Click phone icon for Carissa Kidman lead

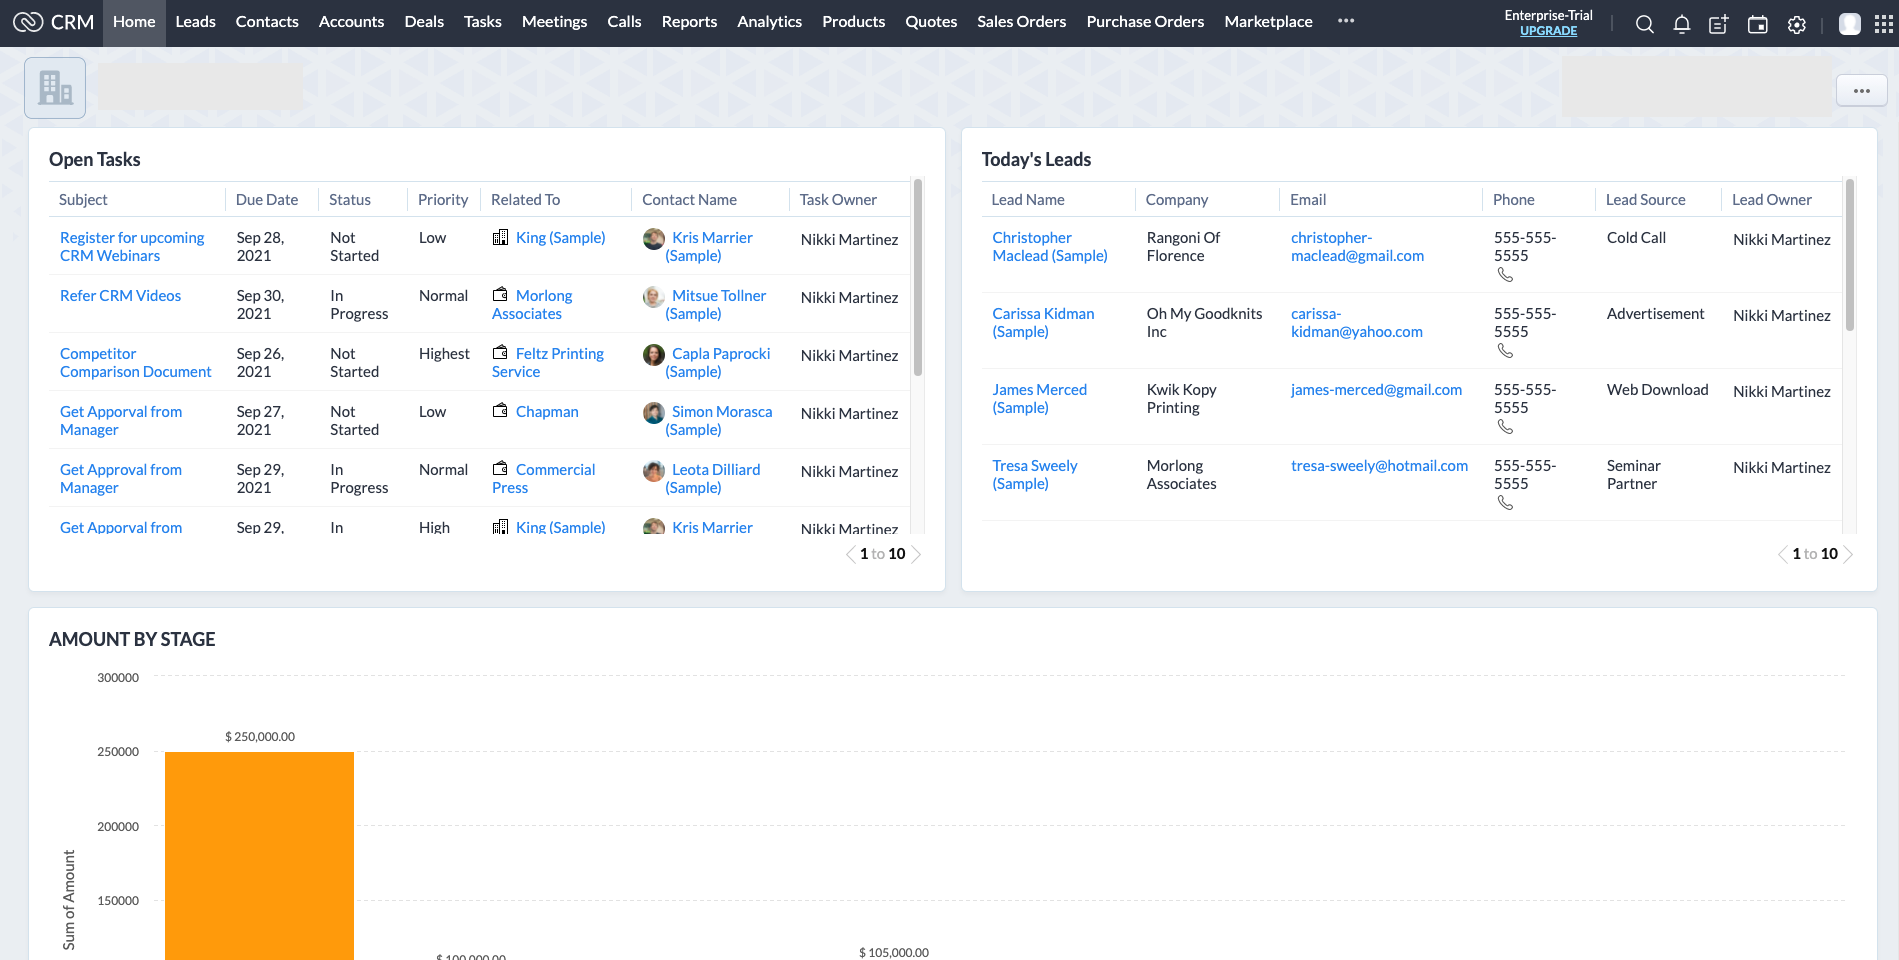1505,351
